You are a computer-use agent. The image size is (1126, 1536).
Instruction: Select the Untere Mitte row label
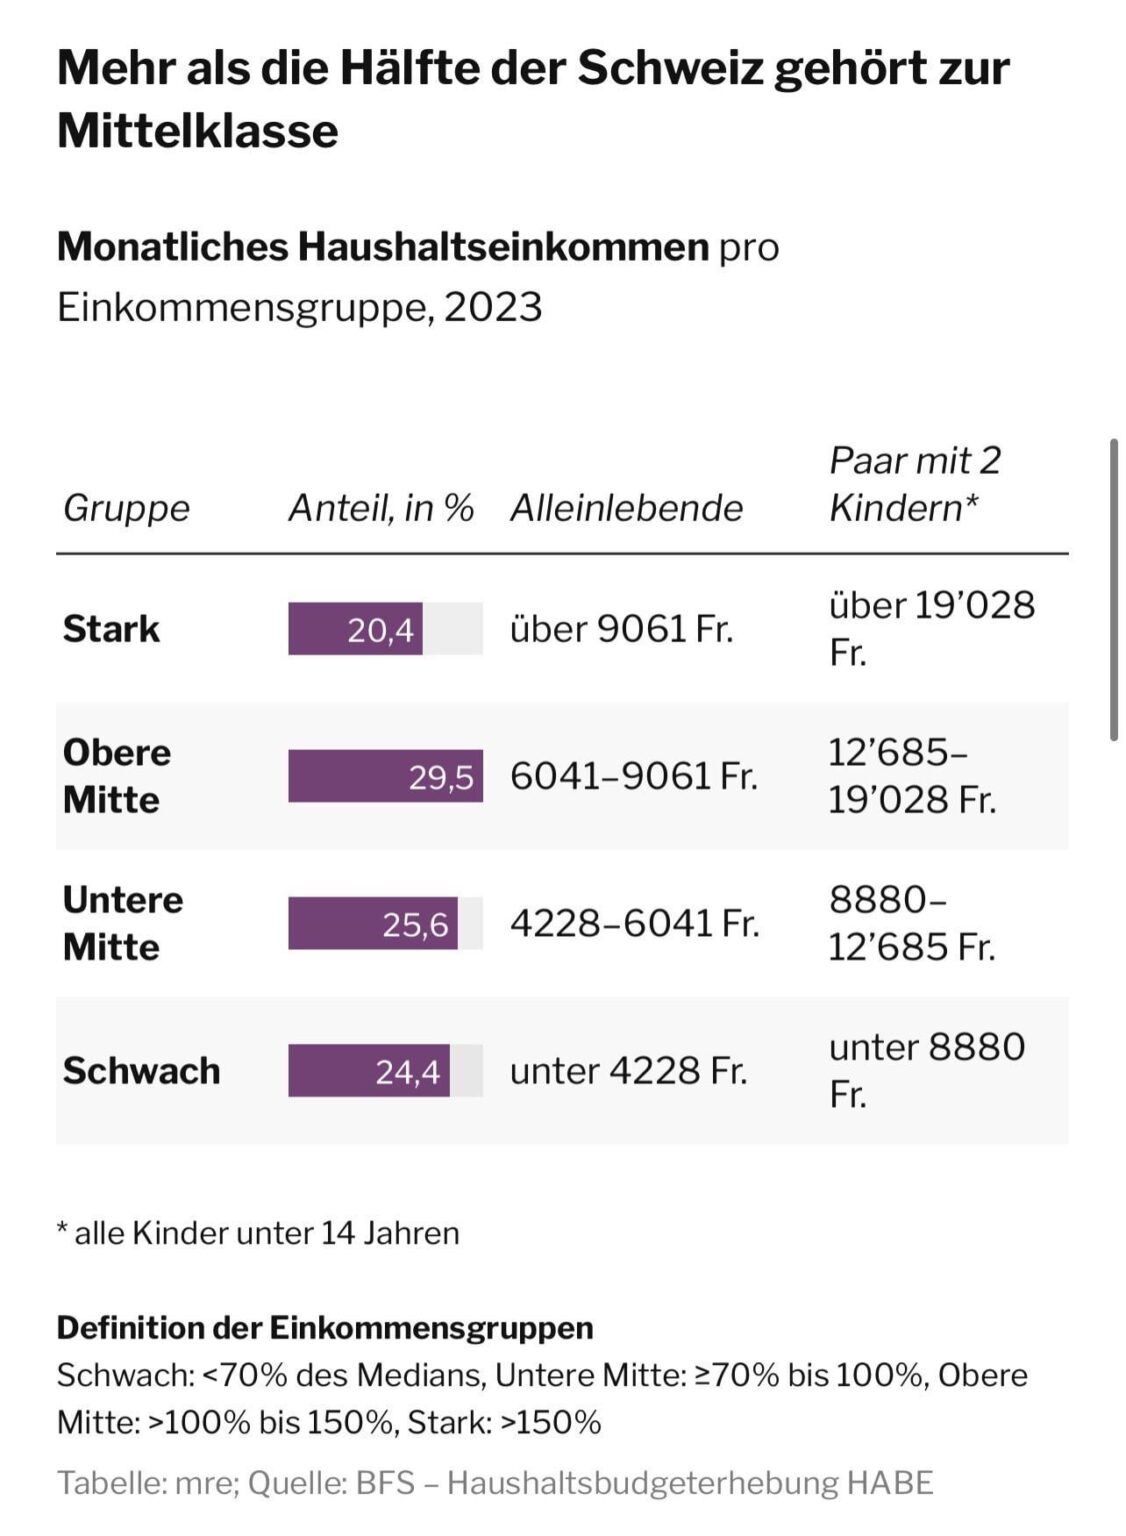(x=123, y=923)
